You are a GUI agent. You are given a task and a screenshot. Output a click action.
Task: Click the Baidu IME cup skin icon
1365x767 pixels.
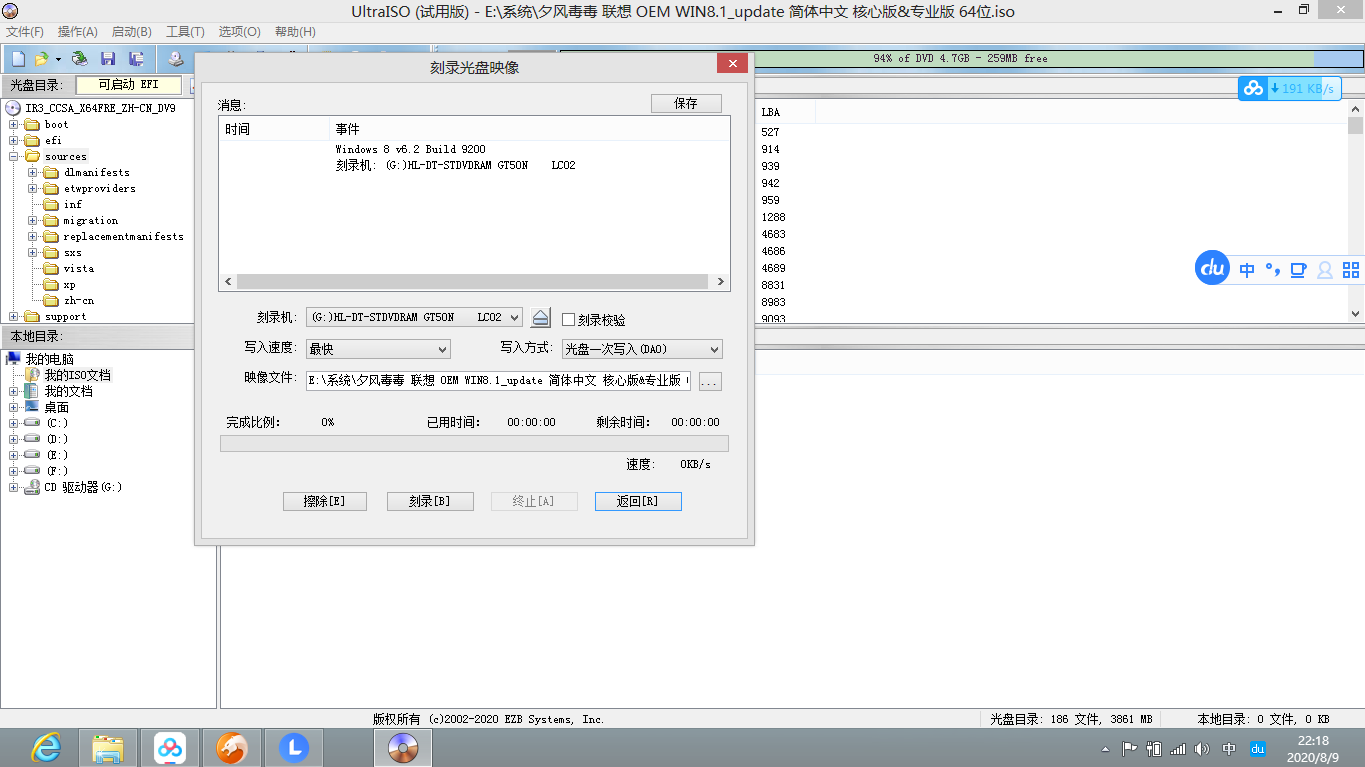tap(1299, 270)
